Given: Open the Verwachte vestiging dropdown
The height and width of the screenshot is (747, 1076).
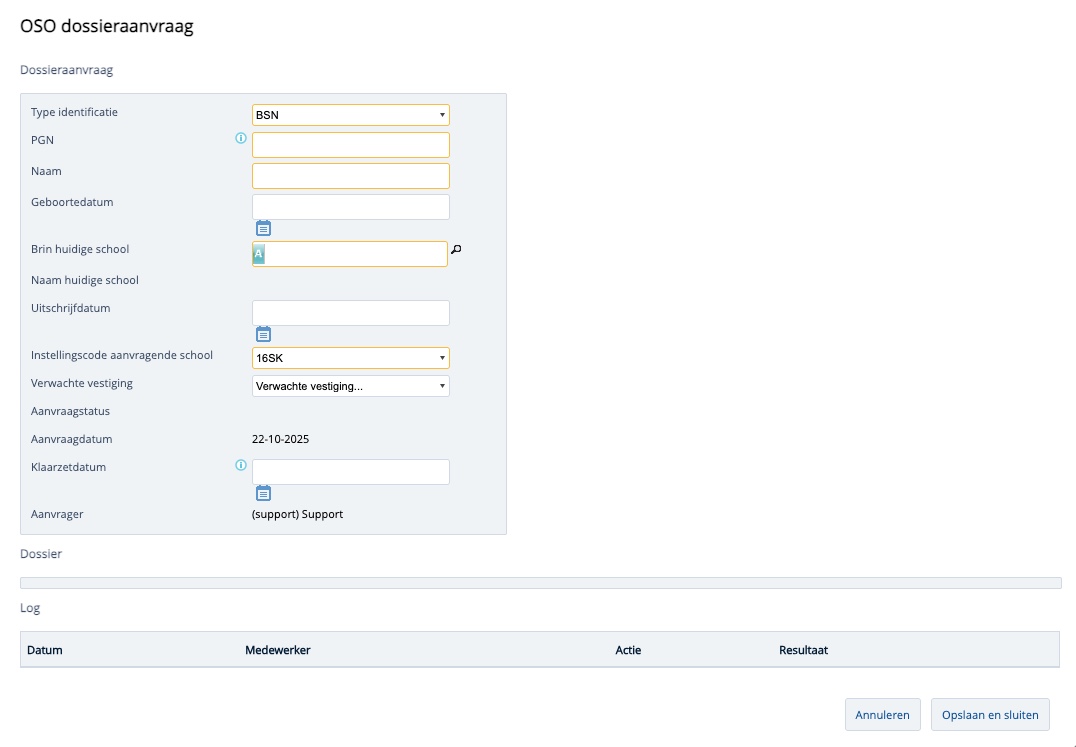Looking at the screenshot, I should pyautogui.click(x=350, y=386).
